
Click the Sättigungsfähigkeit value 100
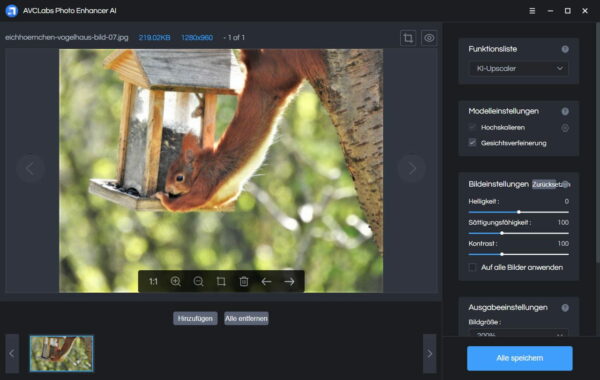coord(563,222)
